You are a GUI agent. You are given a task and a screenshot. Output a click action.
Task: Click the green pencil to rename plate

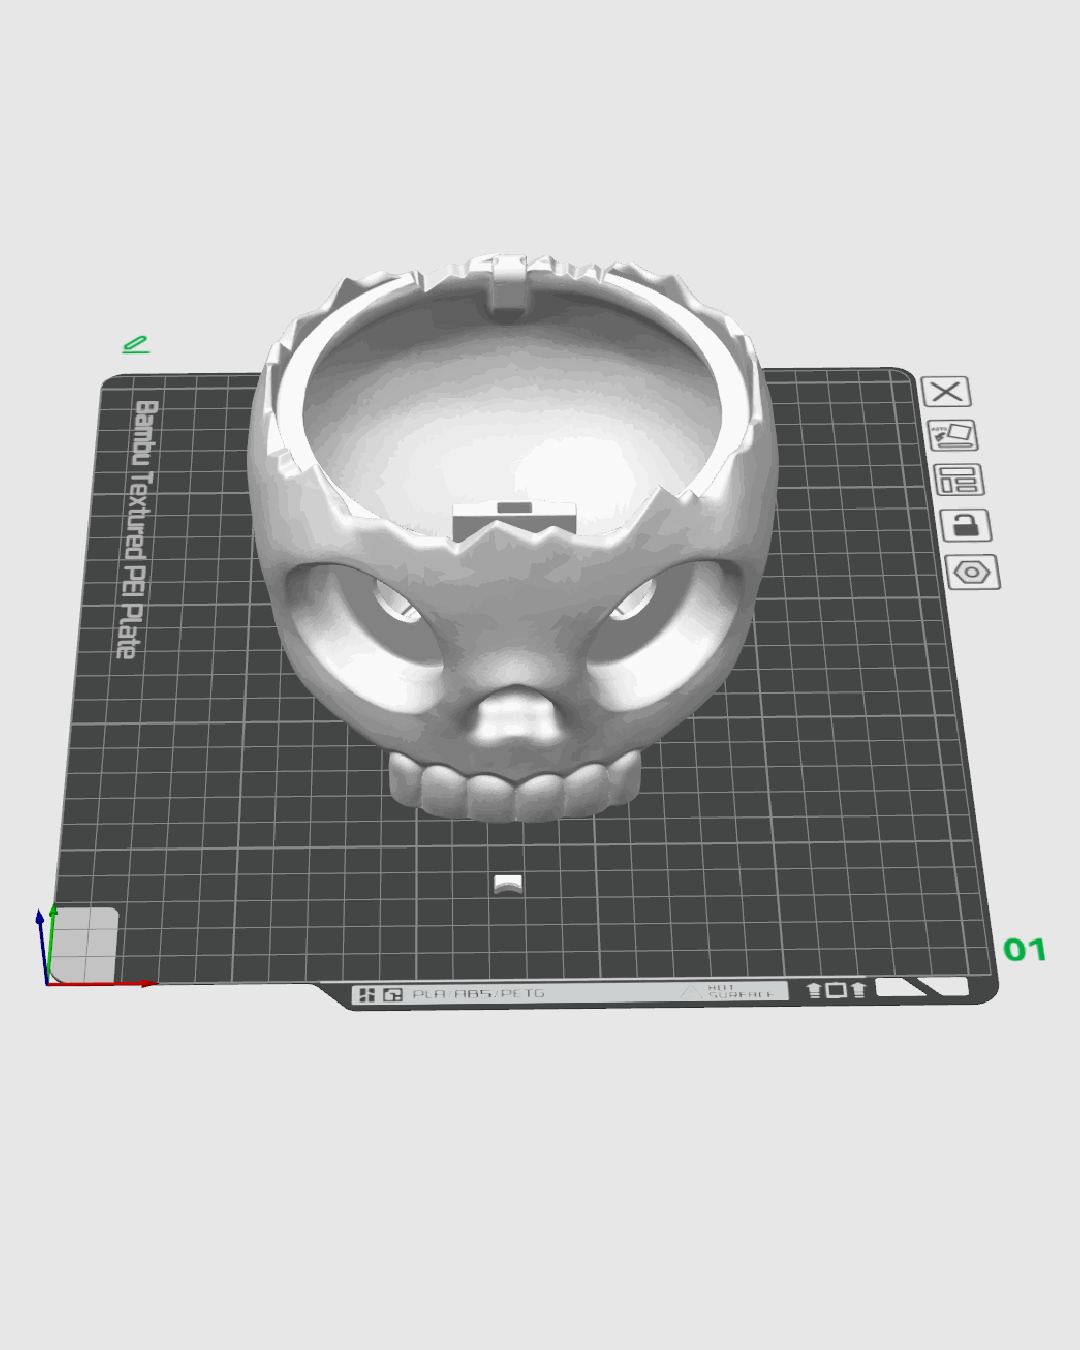tap(136, 345)
